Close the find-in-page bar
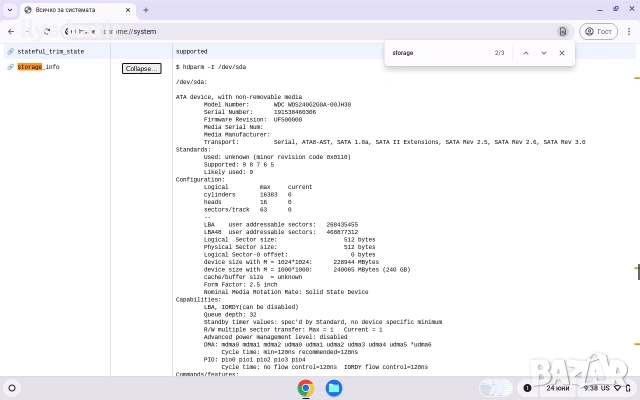The width and height of the screenshot is (640, 400). [x=562, y=53]
